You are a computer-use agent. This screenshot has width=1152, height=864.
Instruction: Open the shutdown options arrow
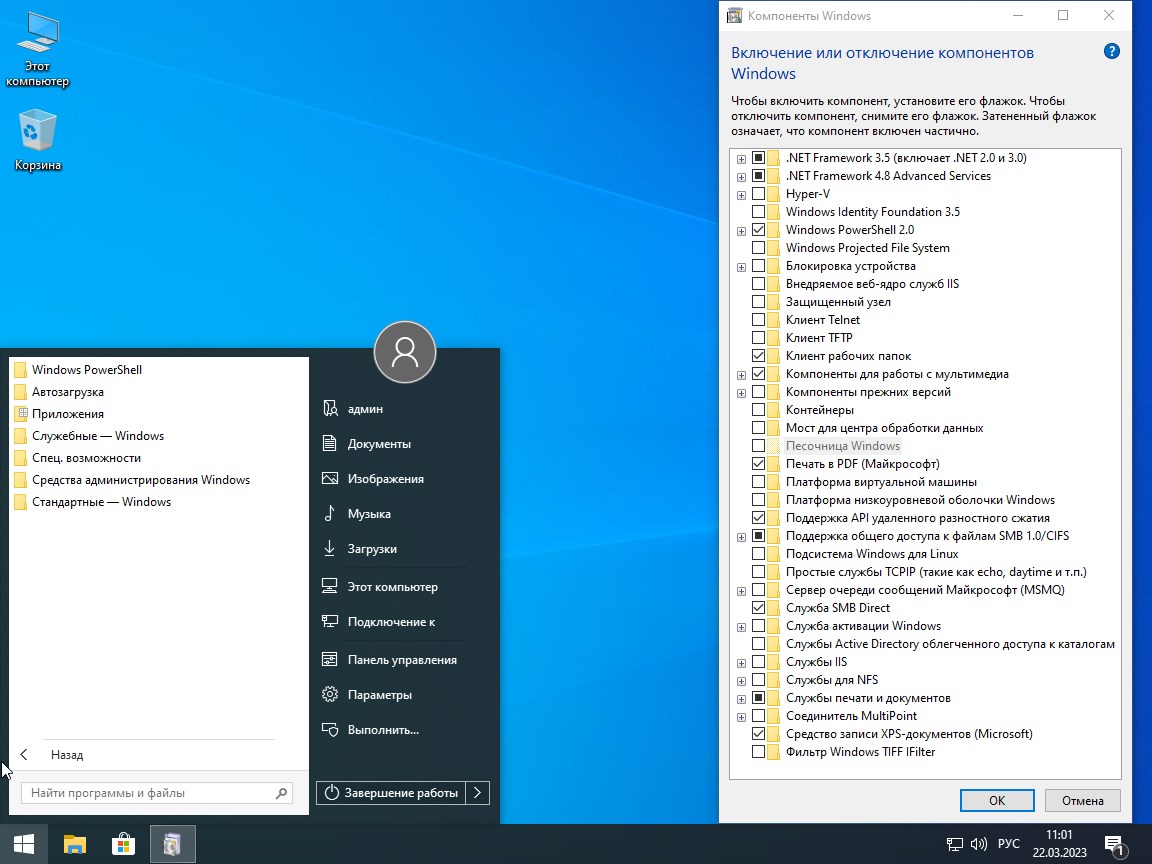coord(478,793)
